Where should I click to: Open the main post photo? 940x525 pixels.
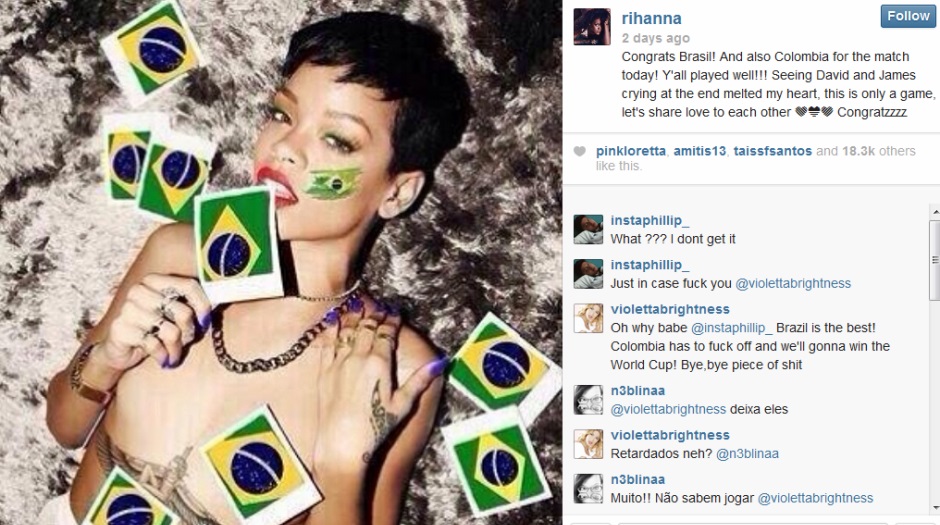click(x=281, y=262)
